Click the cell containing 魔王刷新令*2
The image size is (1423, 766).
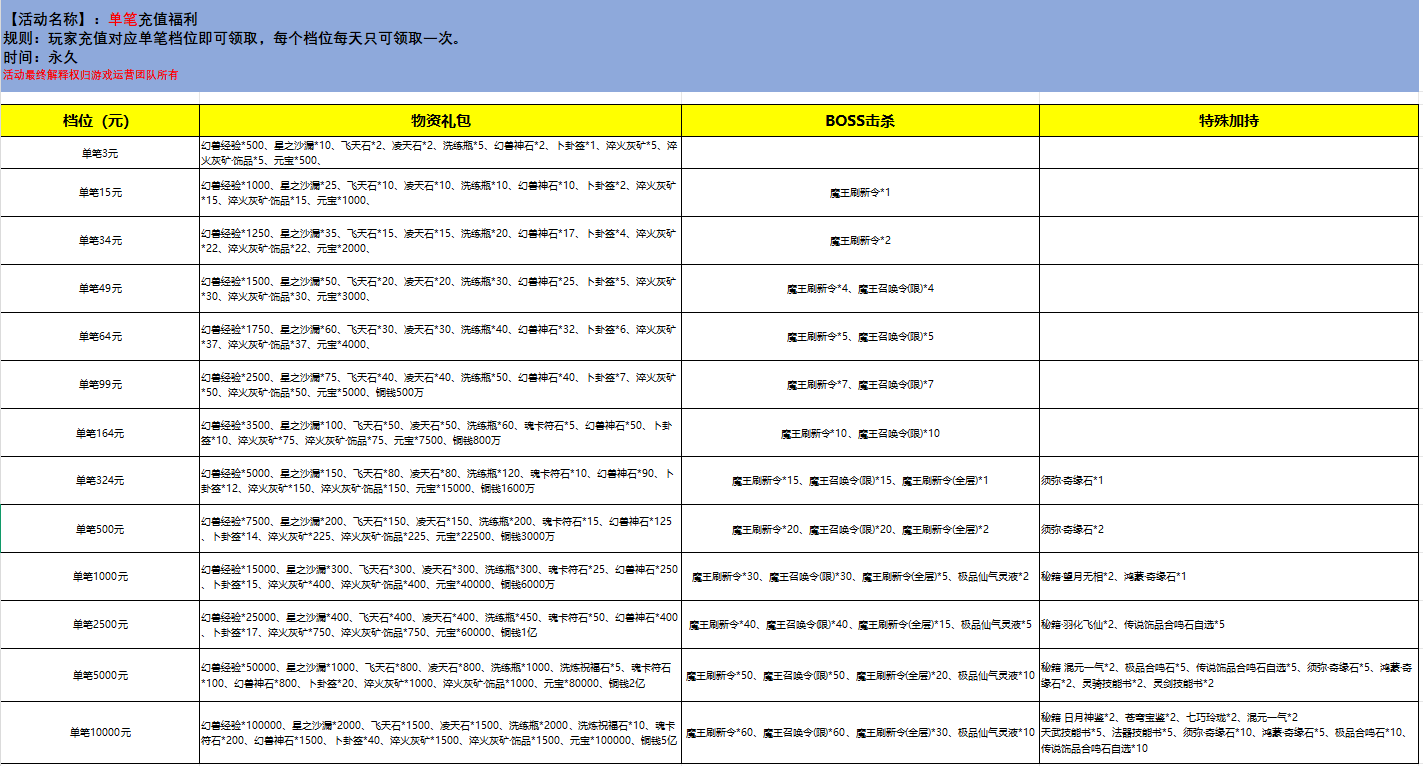click(860, 240)
